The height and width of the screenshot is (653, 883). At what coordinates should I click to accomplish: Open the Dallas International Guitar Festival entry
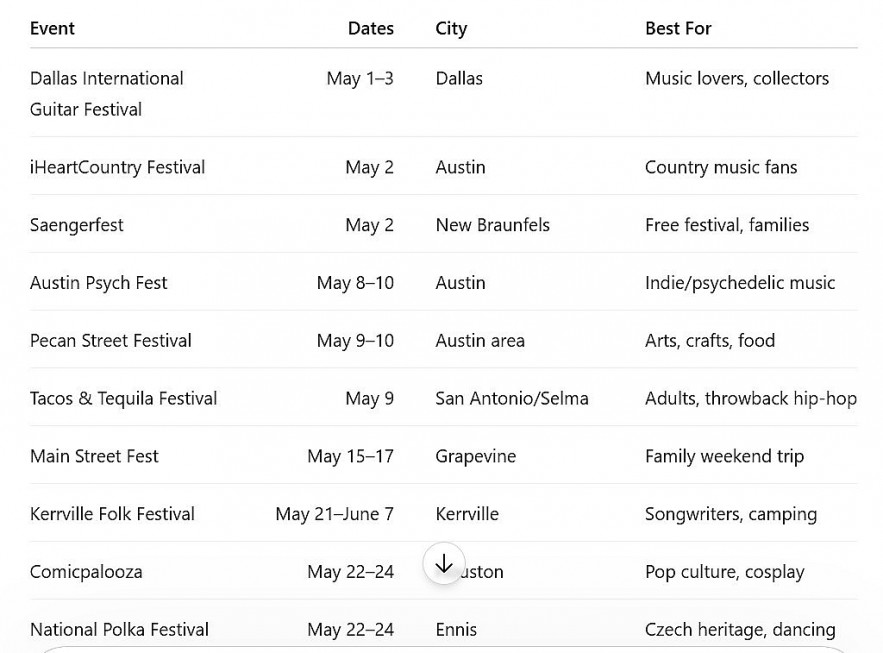[106, 93]
